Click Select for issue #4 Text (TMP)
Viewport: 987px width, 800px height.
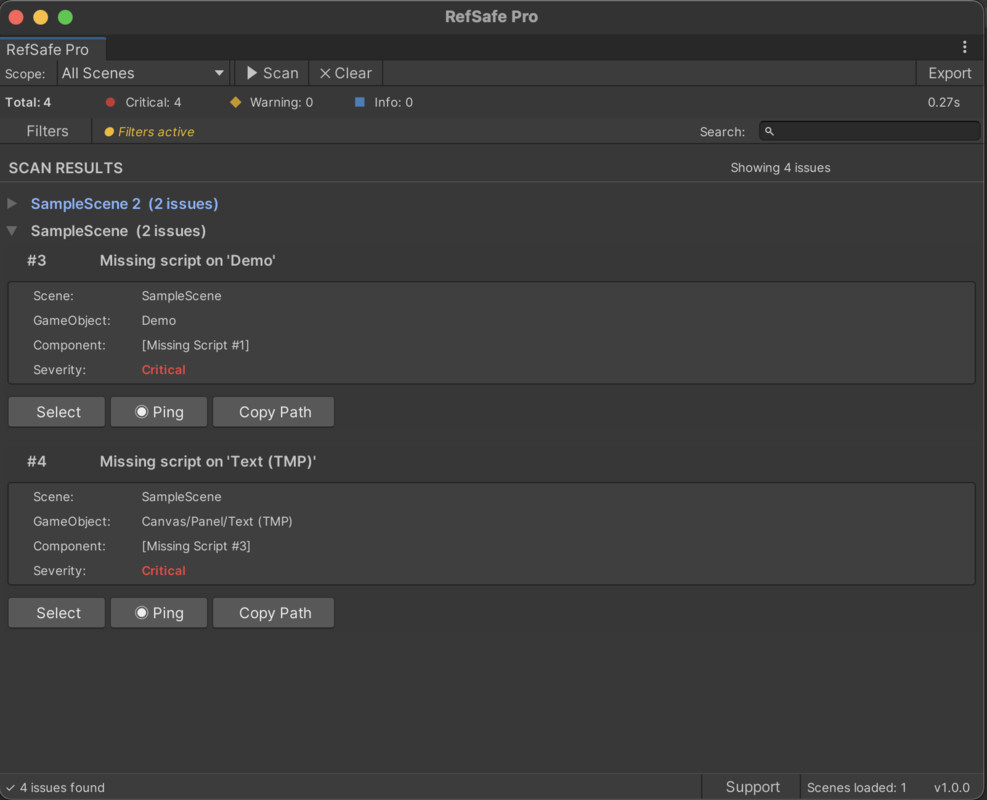tap(57, 612)
